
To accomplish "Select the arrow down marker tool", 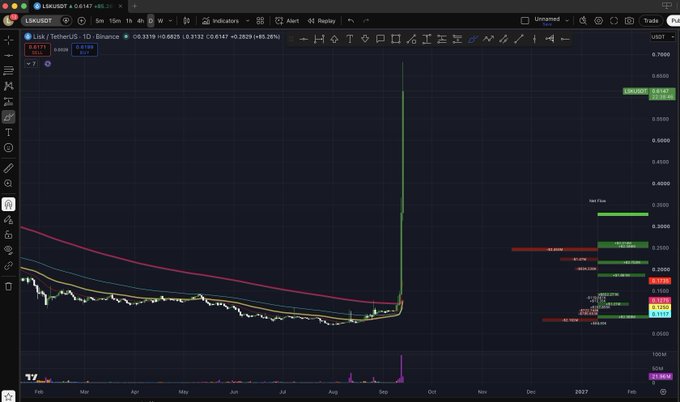I will tap(365, 39).
